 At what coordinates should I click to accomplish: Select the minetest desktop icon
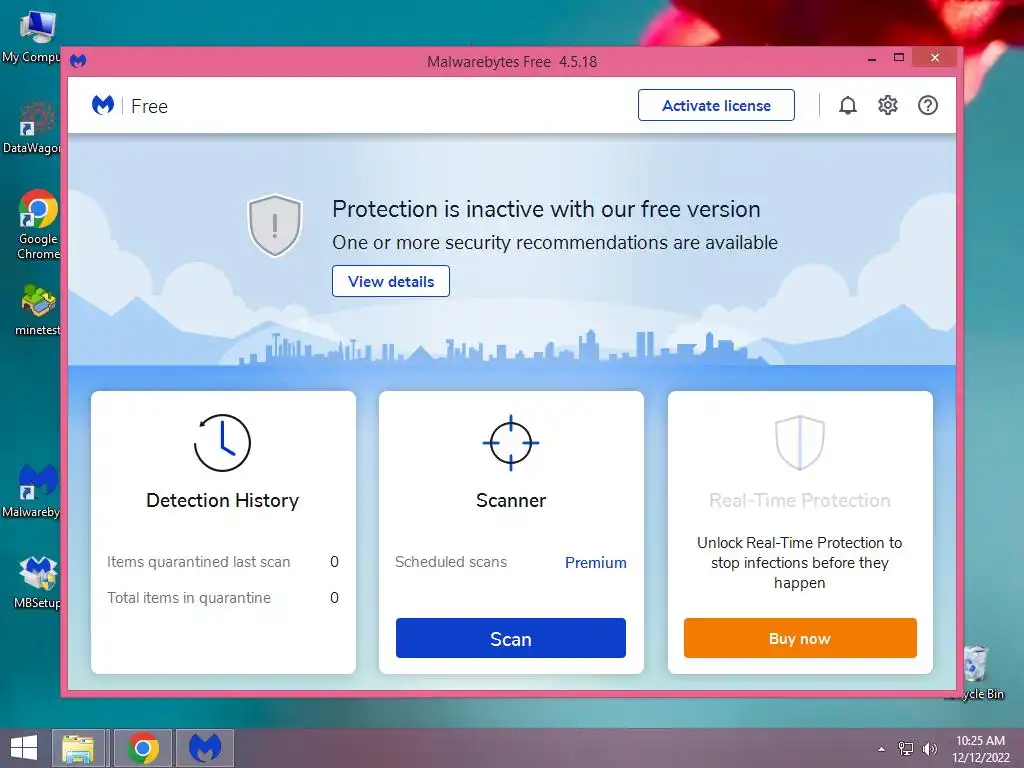pos(38,310)
